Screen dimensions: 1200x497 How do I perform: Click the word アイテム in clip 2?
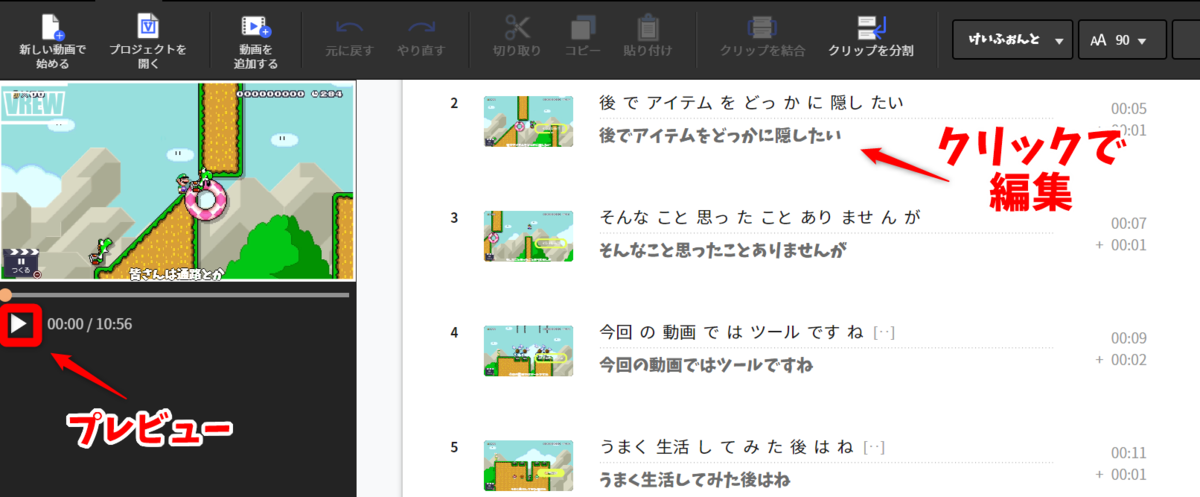tap(678, 103)
